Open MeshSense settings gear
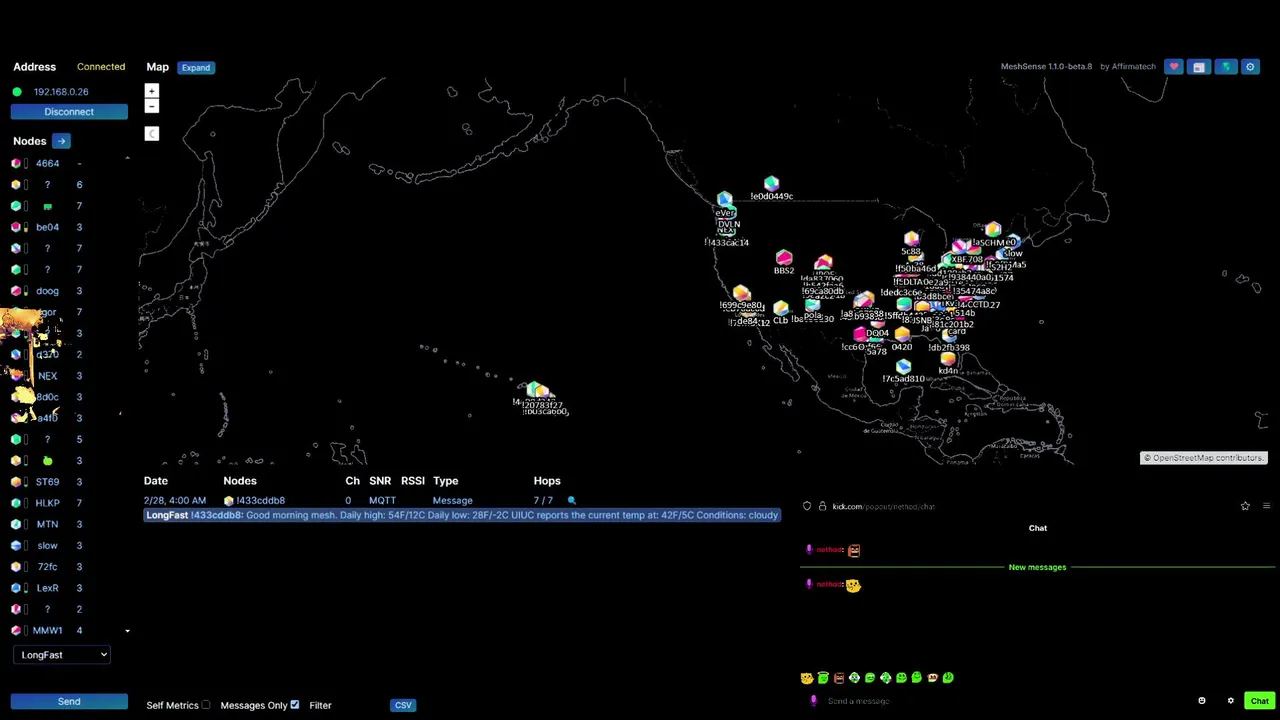Viewport: 1280px width, 720px height. click(x=1250, y=67)
